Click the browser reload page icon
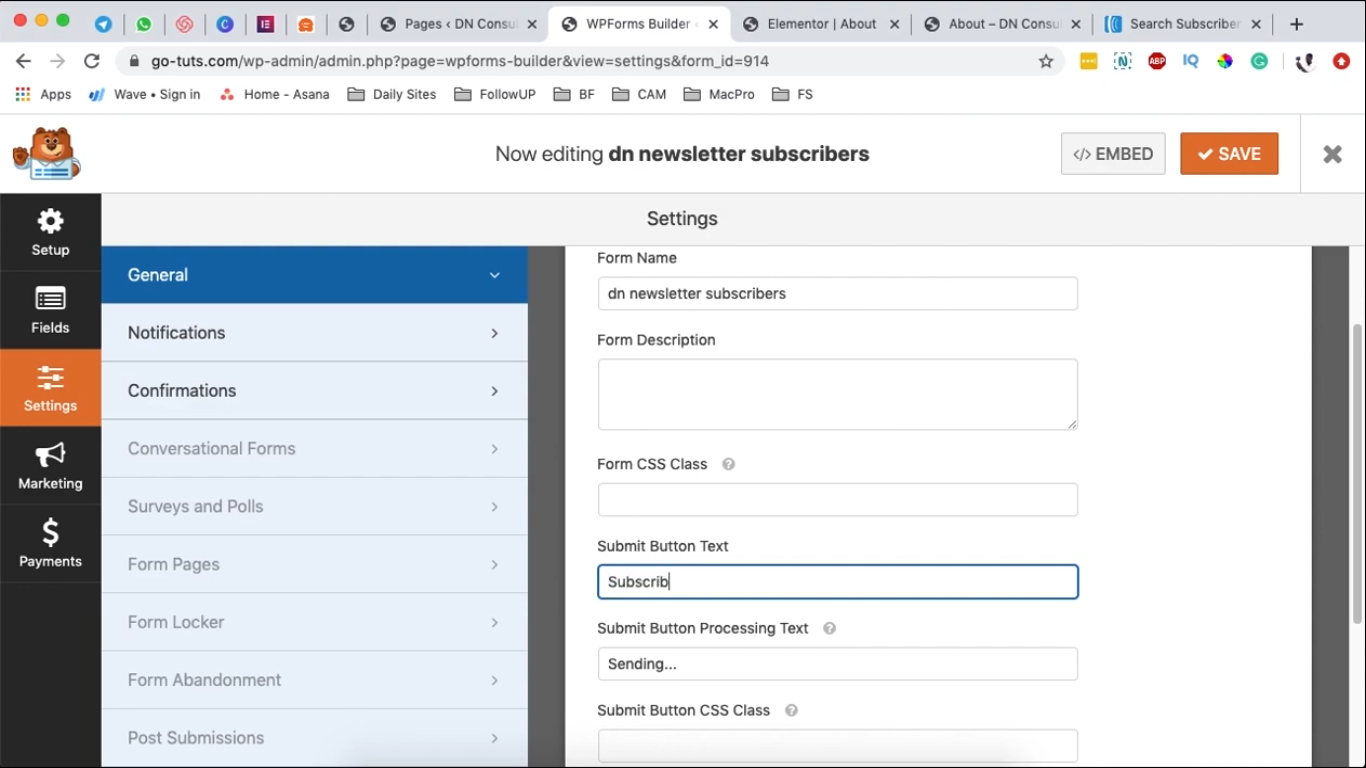 (x=92, y=61)
